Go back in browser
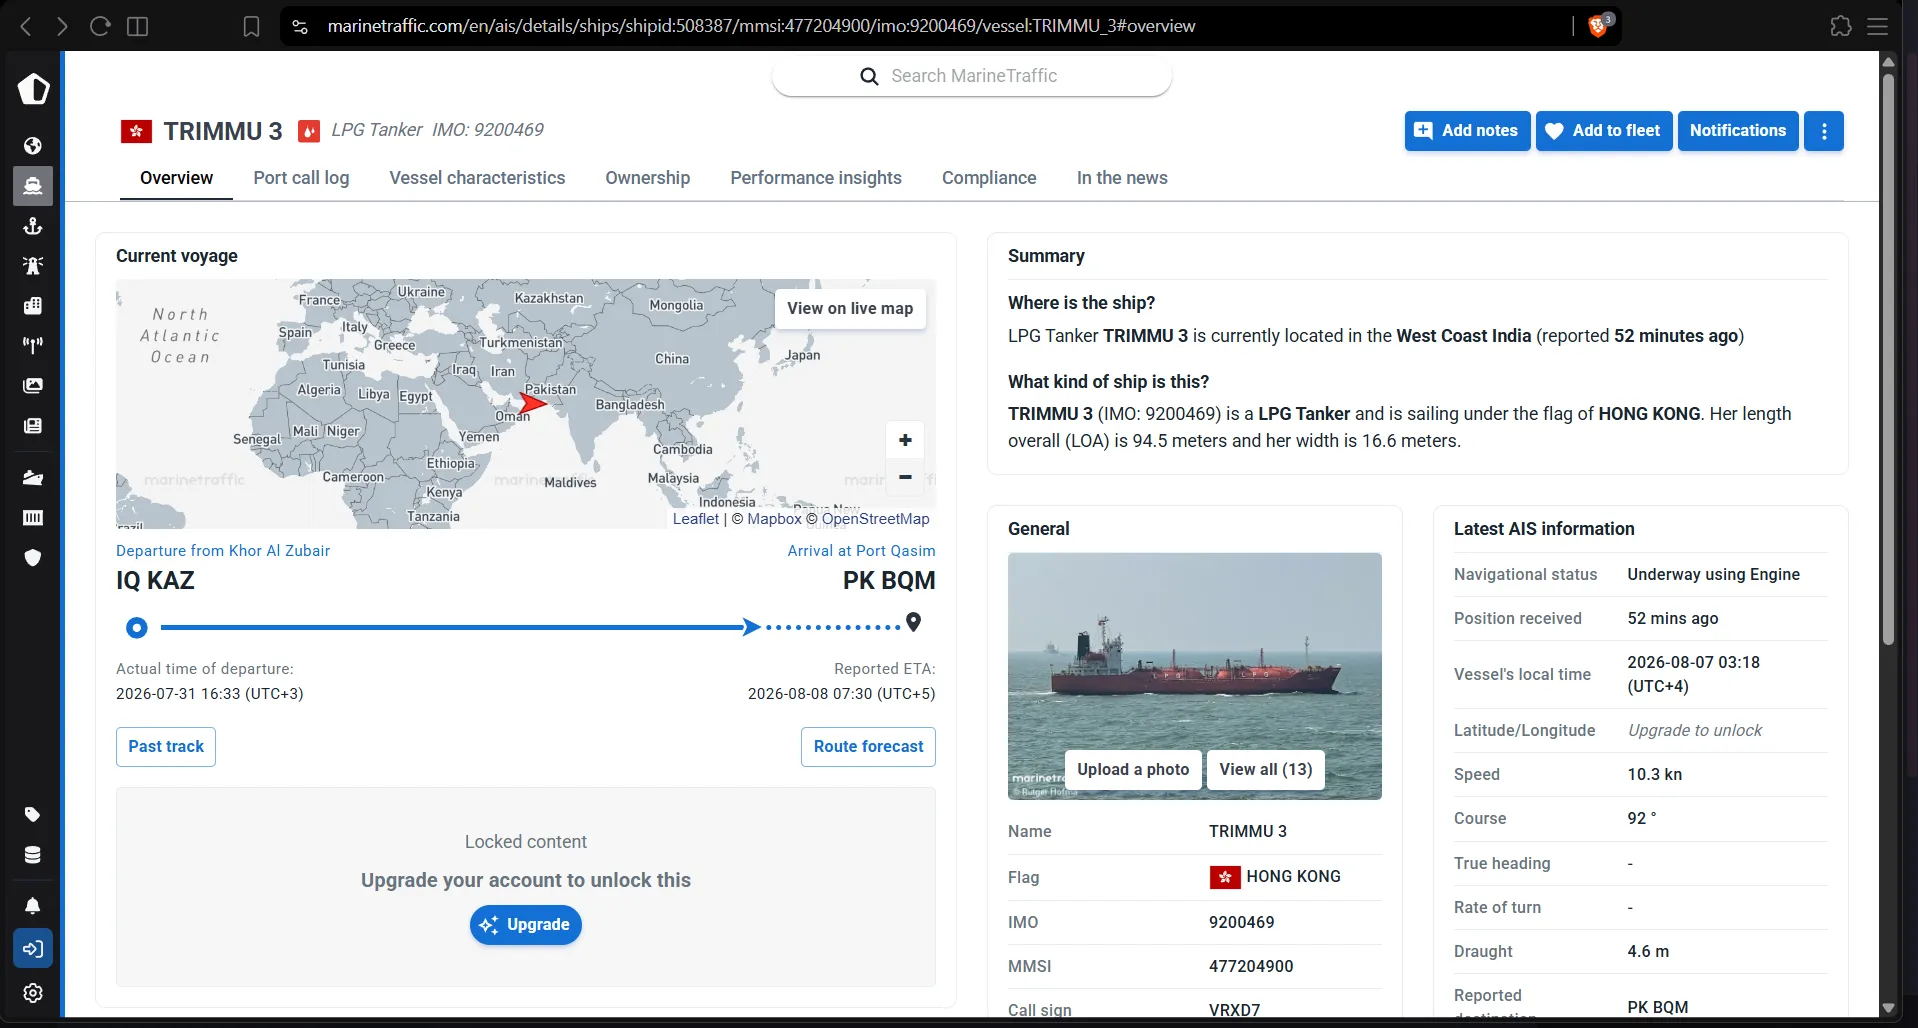 tap(26, 26)
